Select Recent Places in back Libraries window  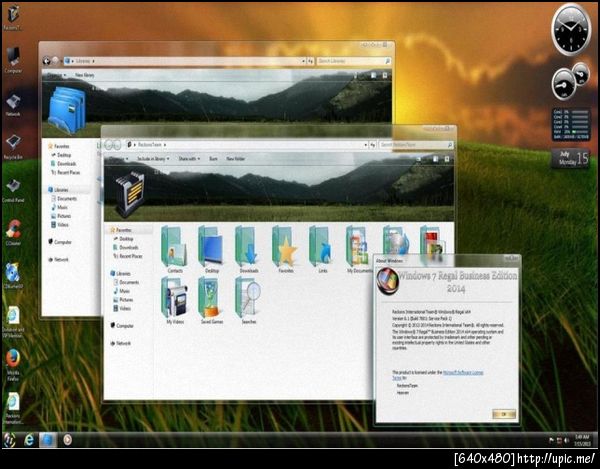point(65,173)
